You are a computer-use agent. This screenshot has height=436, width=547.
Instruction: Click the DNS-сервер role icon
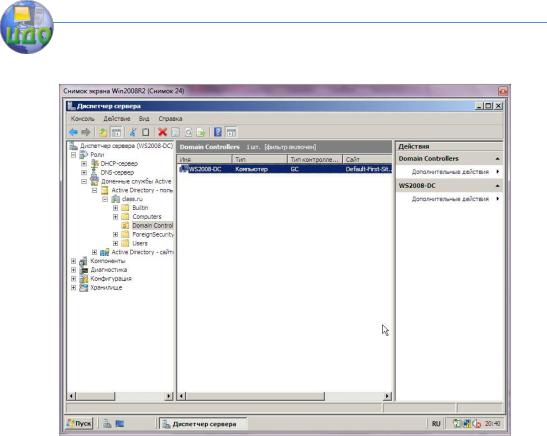(x=94, y=172)
